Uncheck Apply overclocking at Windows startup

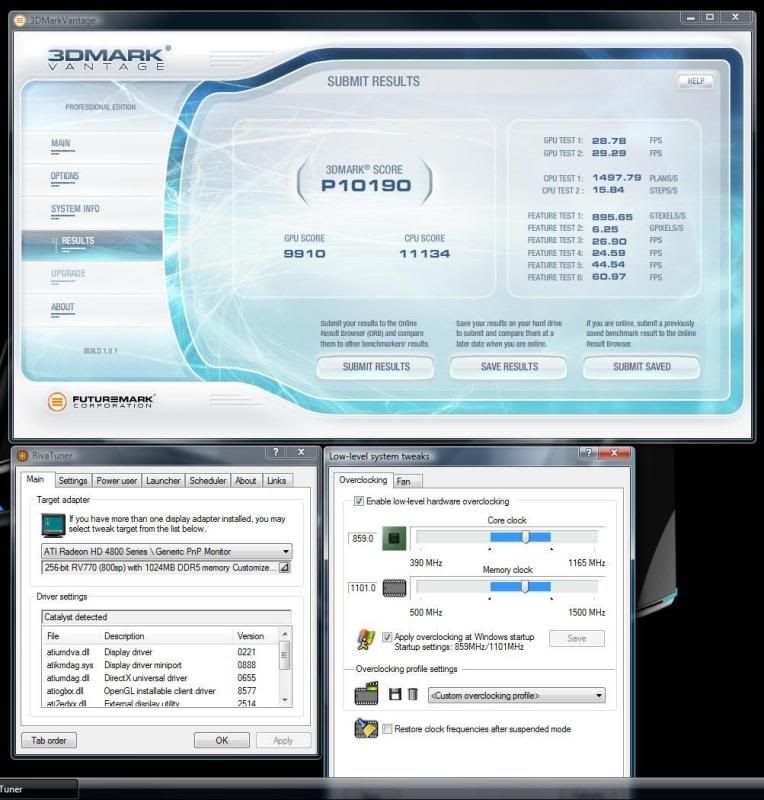click(388, 637)
